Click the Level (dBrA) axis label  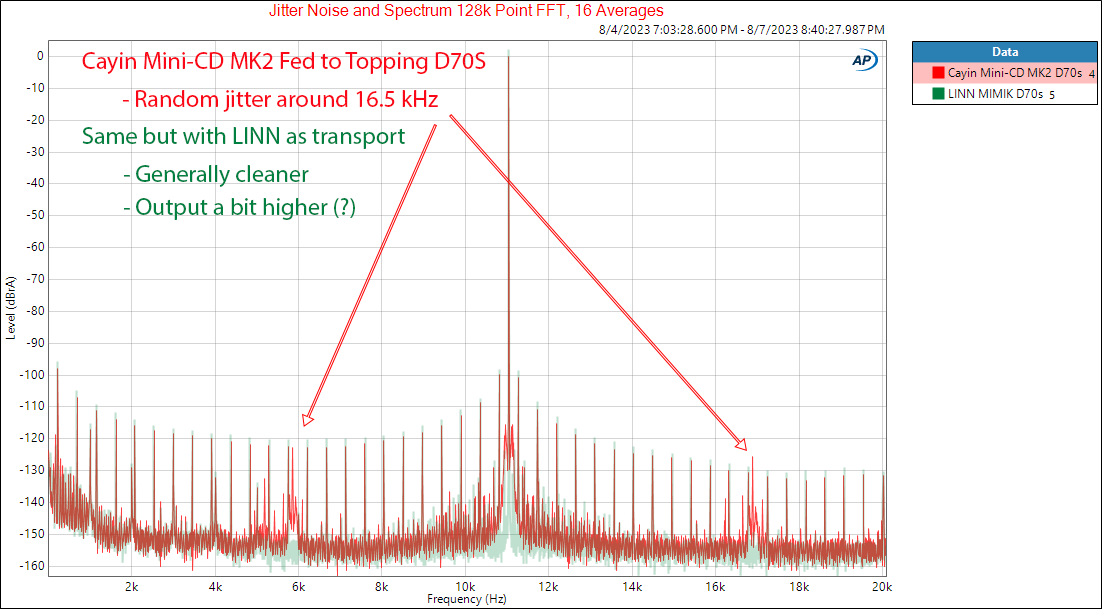(x=11, y=310)
